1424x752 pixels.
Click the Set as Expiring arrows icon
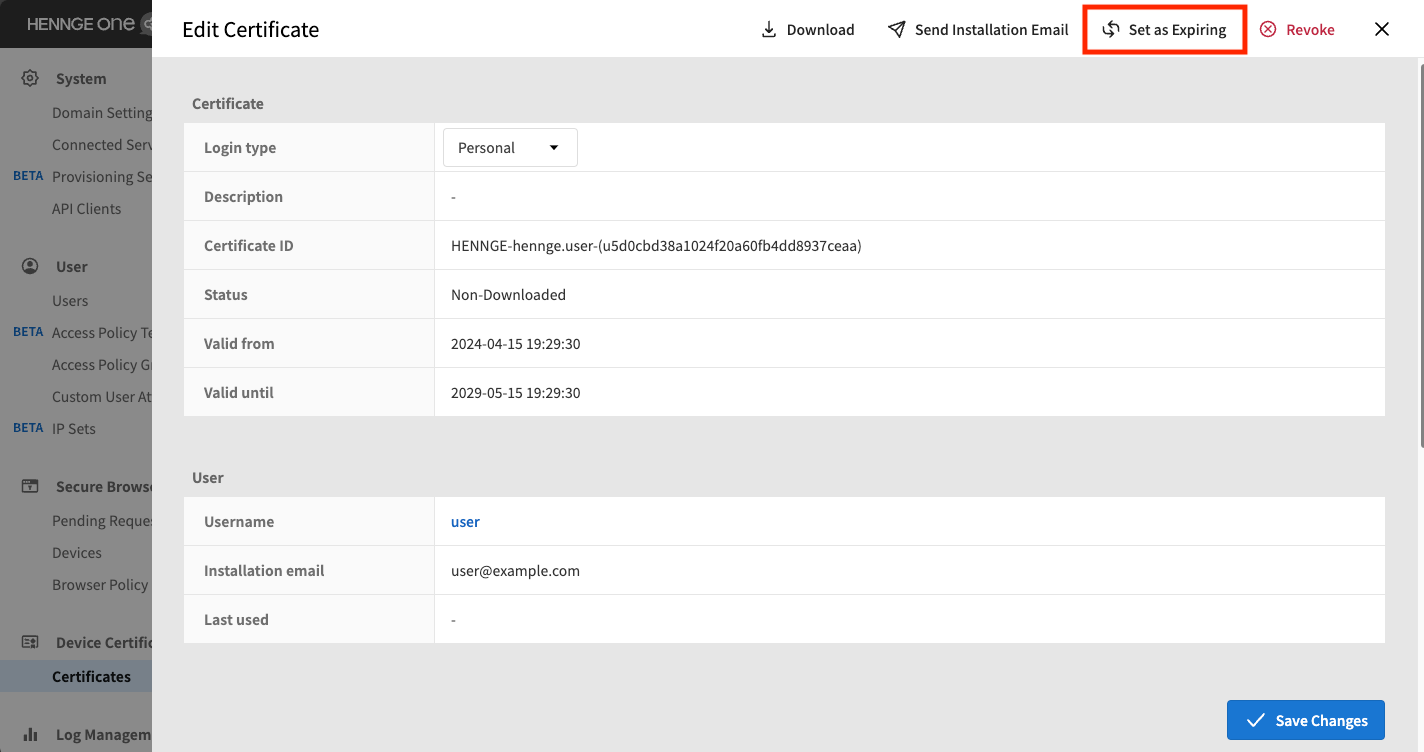point(1110,29)
